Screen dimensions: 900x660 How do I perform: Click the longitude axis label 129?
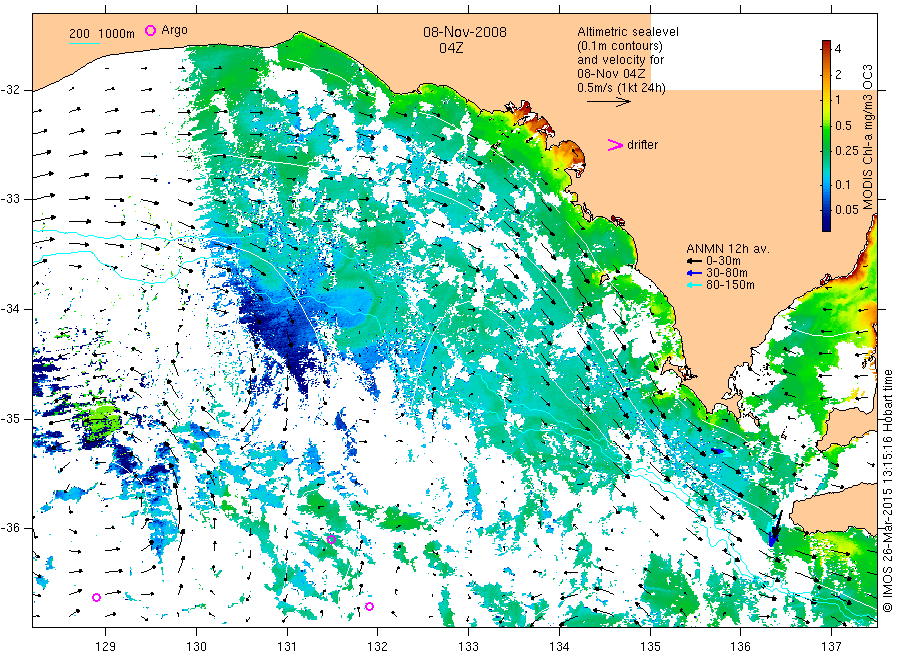click(x=106, y=647)
